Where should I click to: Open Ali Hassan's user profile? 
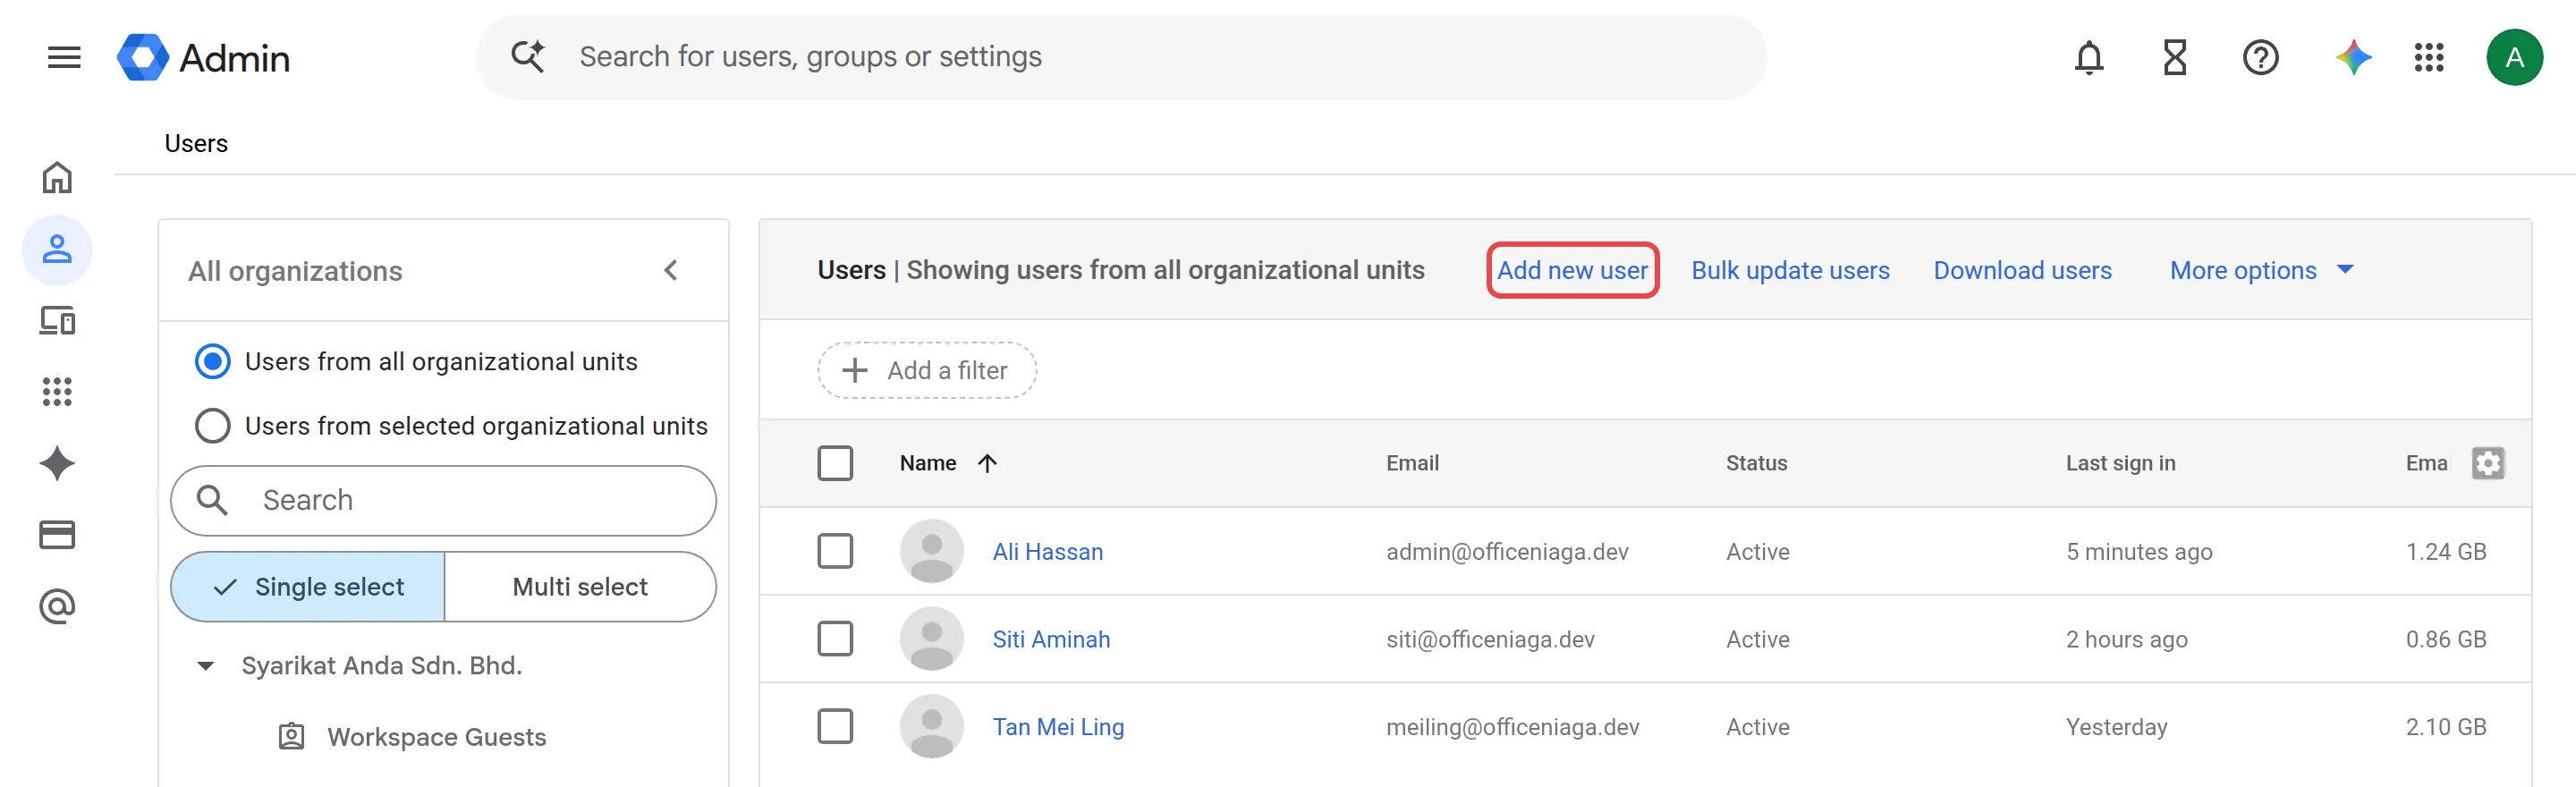[1047, 551]
